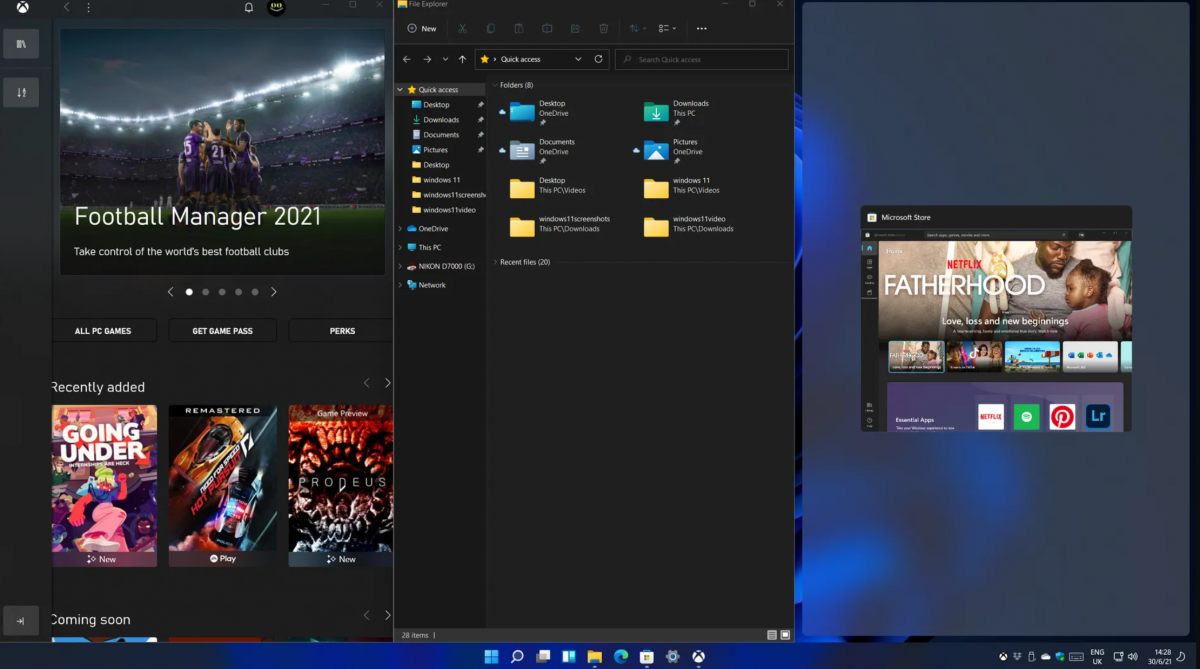
Task: Go up one folder level in File Explorer
Action: tap(462, 59)
